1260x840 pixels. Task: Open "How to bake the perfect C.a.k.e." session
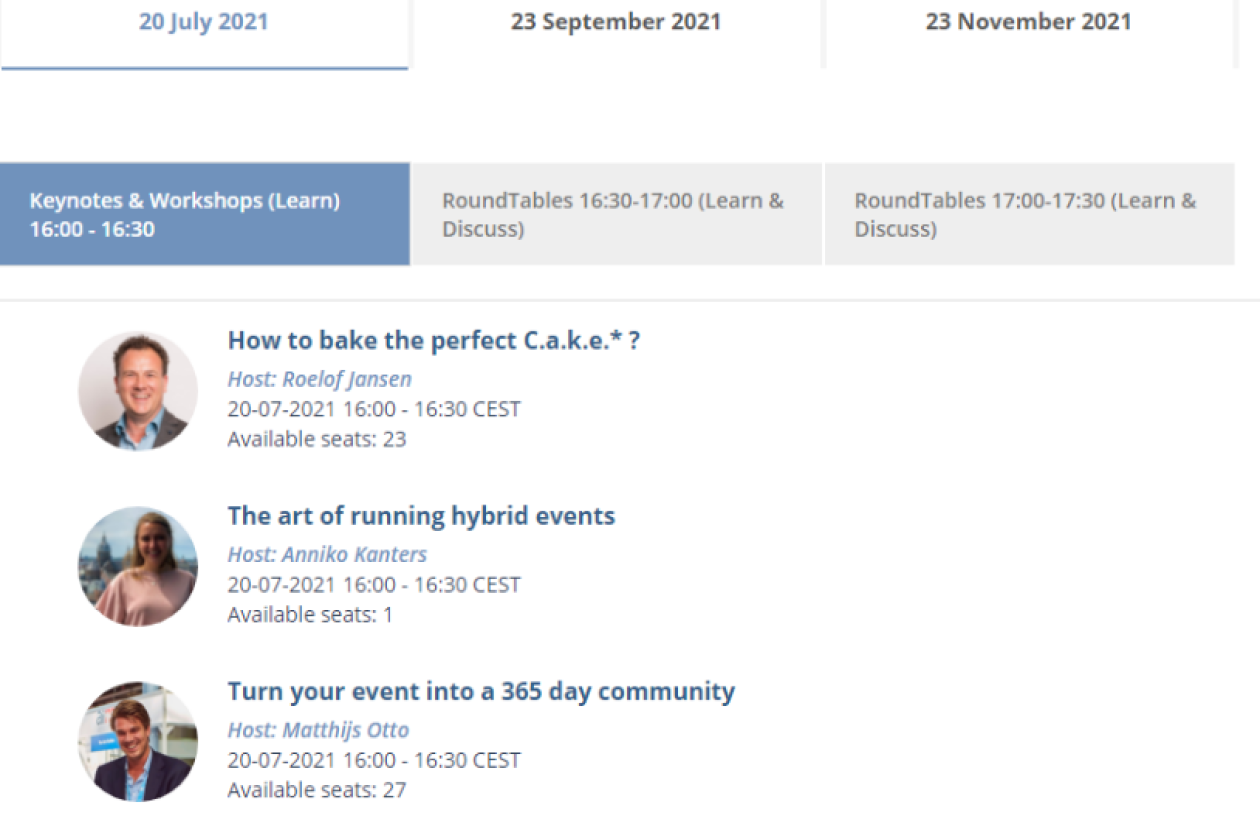point(433,340)
